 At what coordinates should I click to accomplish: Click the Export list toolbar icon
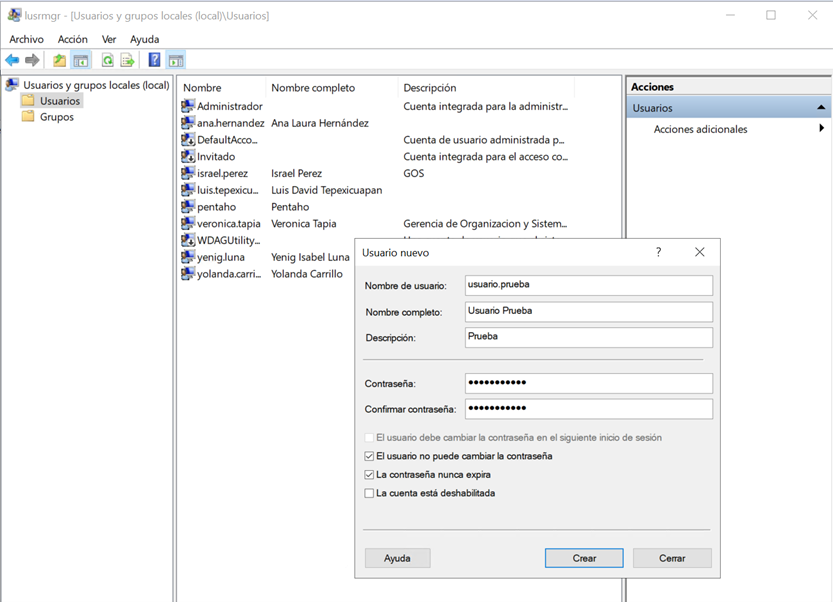pyautogui.click(x=127, y=61)
